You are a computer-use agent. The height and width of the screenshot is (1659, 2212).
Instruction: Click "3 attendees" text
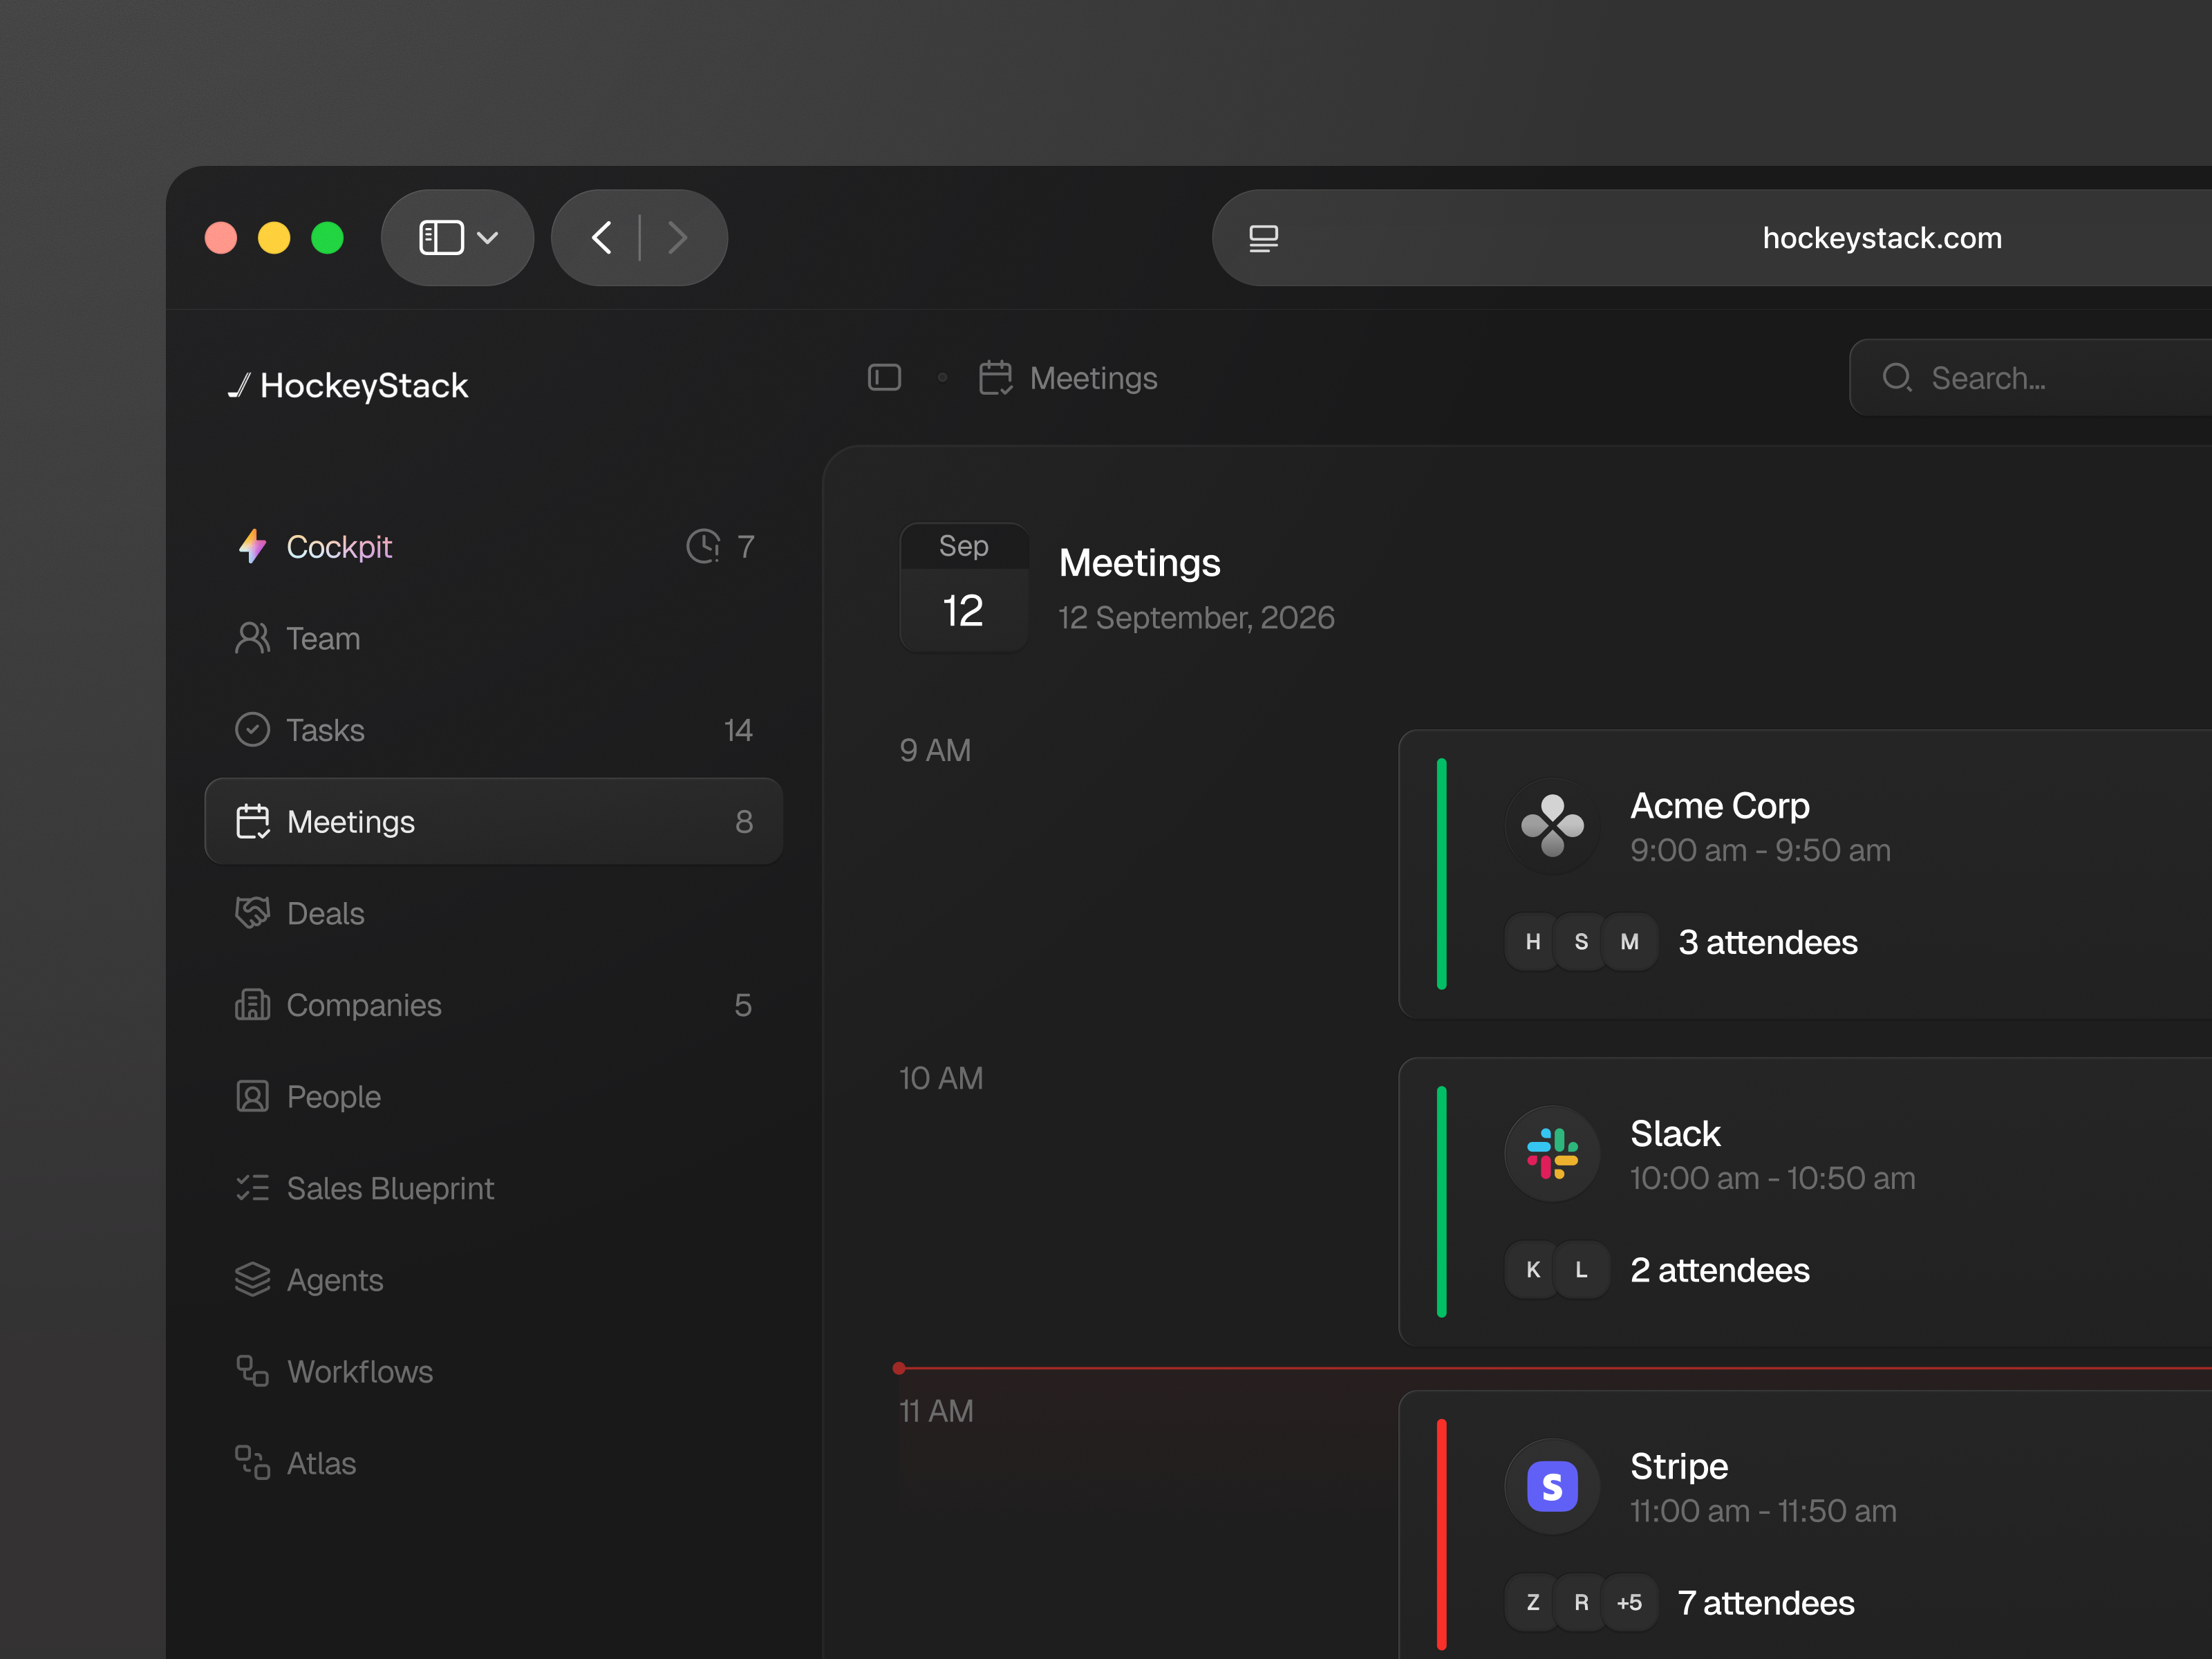pos(1768,942)
